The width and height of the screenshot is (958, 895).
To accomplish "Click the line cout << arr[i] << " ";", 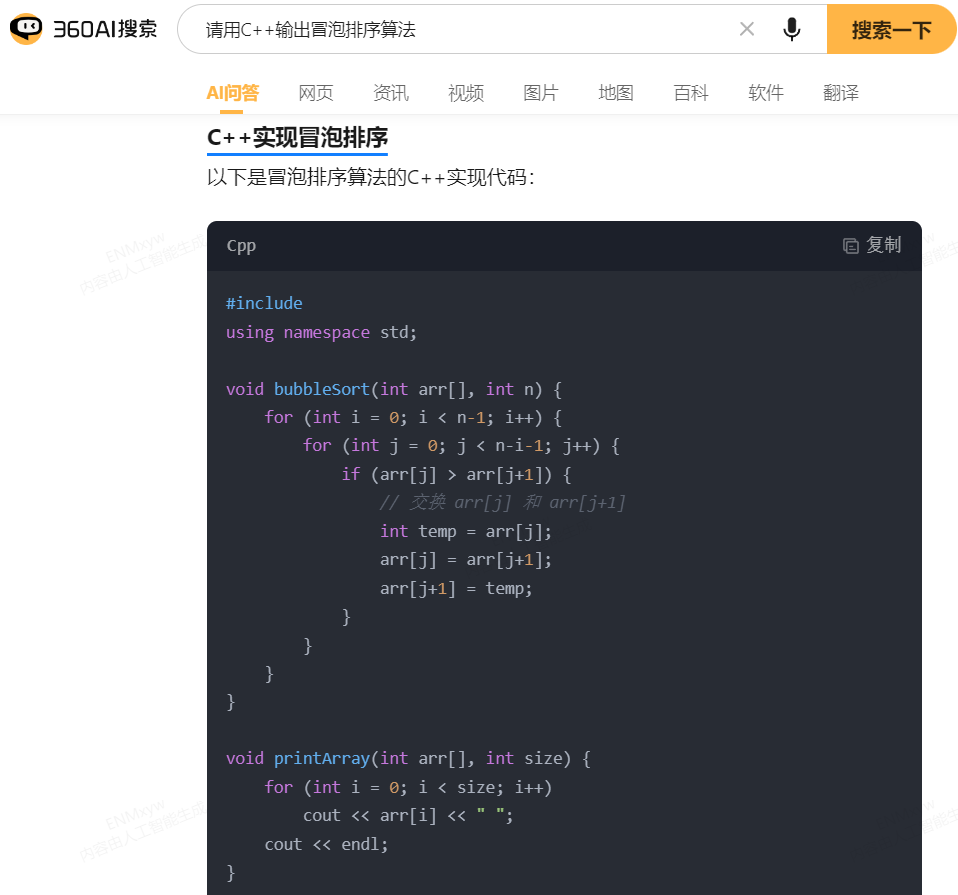I will [408, 816].
